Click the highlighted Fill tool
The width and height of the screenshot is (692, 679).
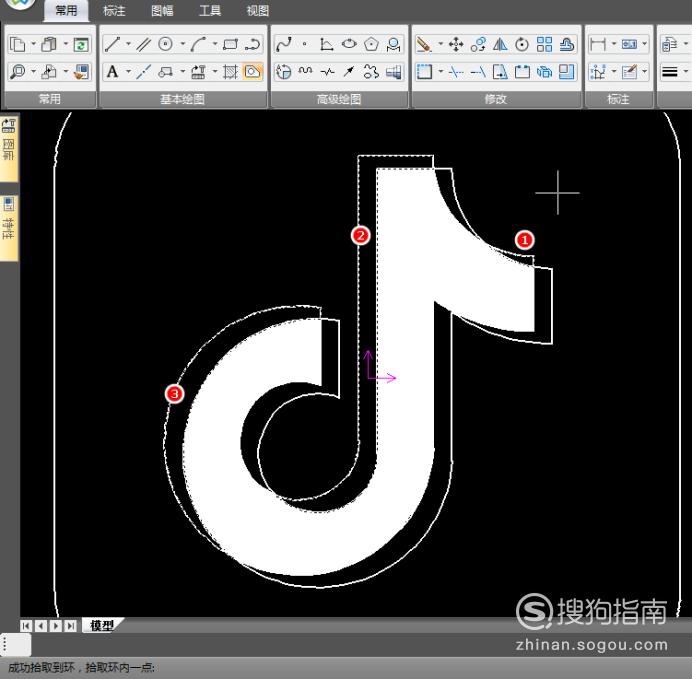[x=253, y=71]
